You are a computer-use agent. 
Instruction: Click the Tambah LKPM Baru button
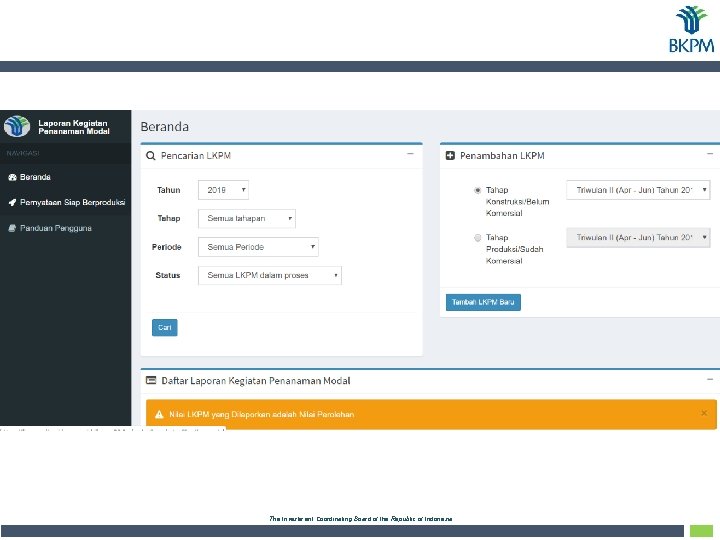[483, 302]
